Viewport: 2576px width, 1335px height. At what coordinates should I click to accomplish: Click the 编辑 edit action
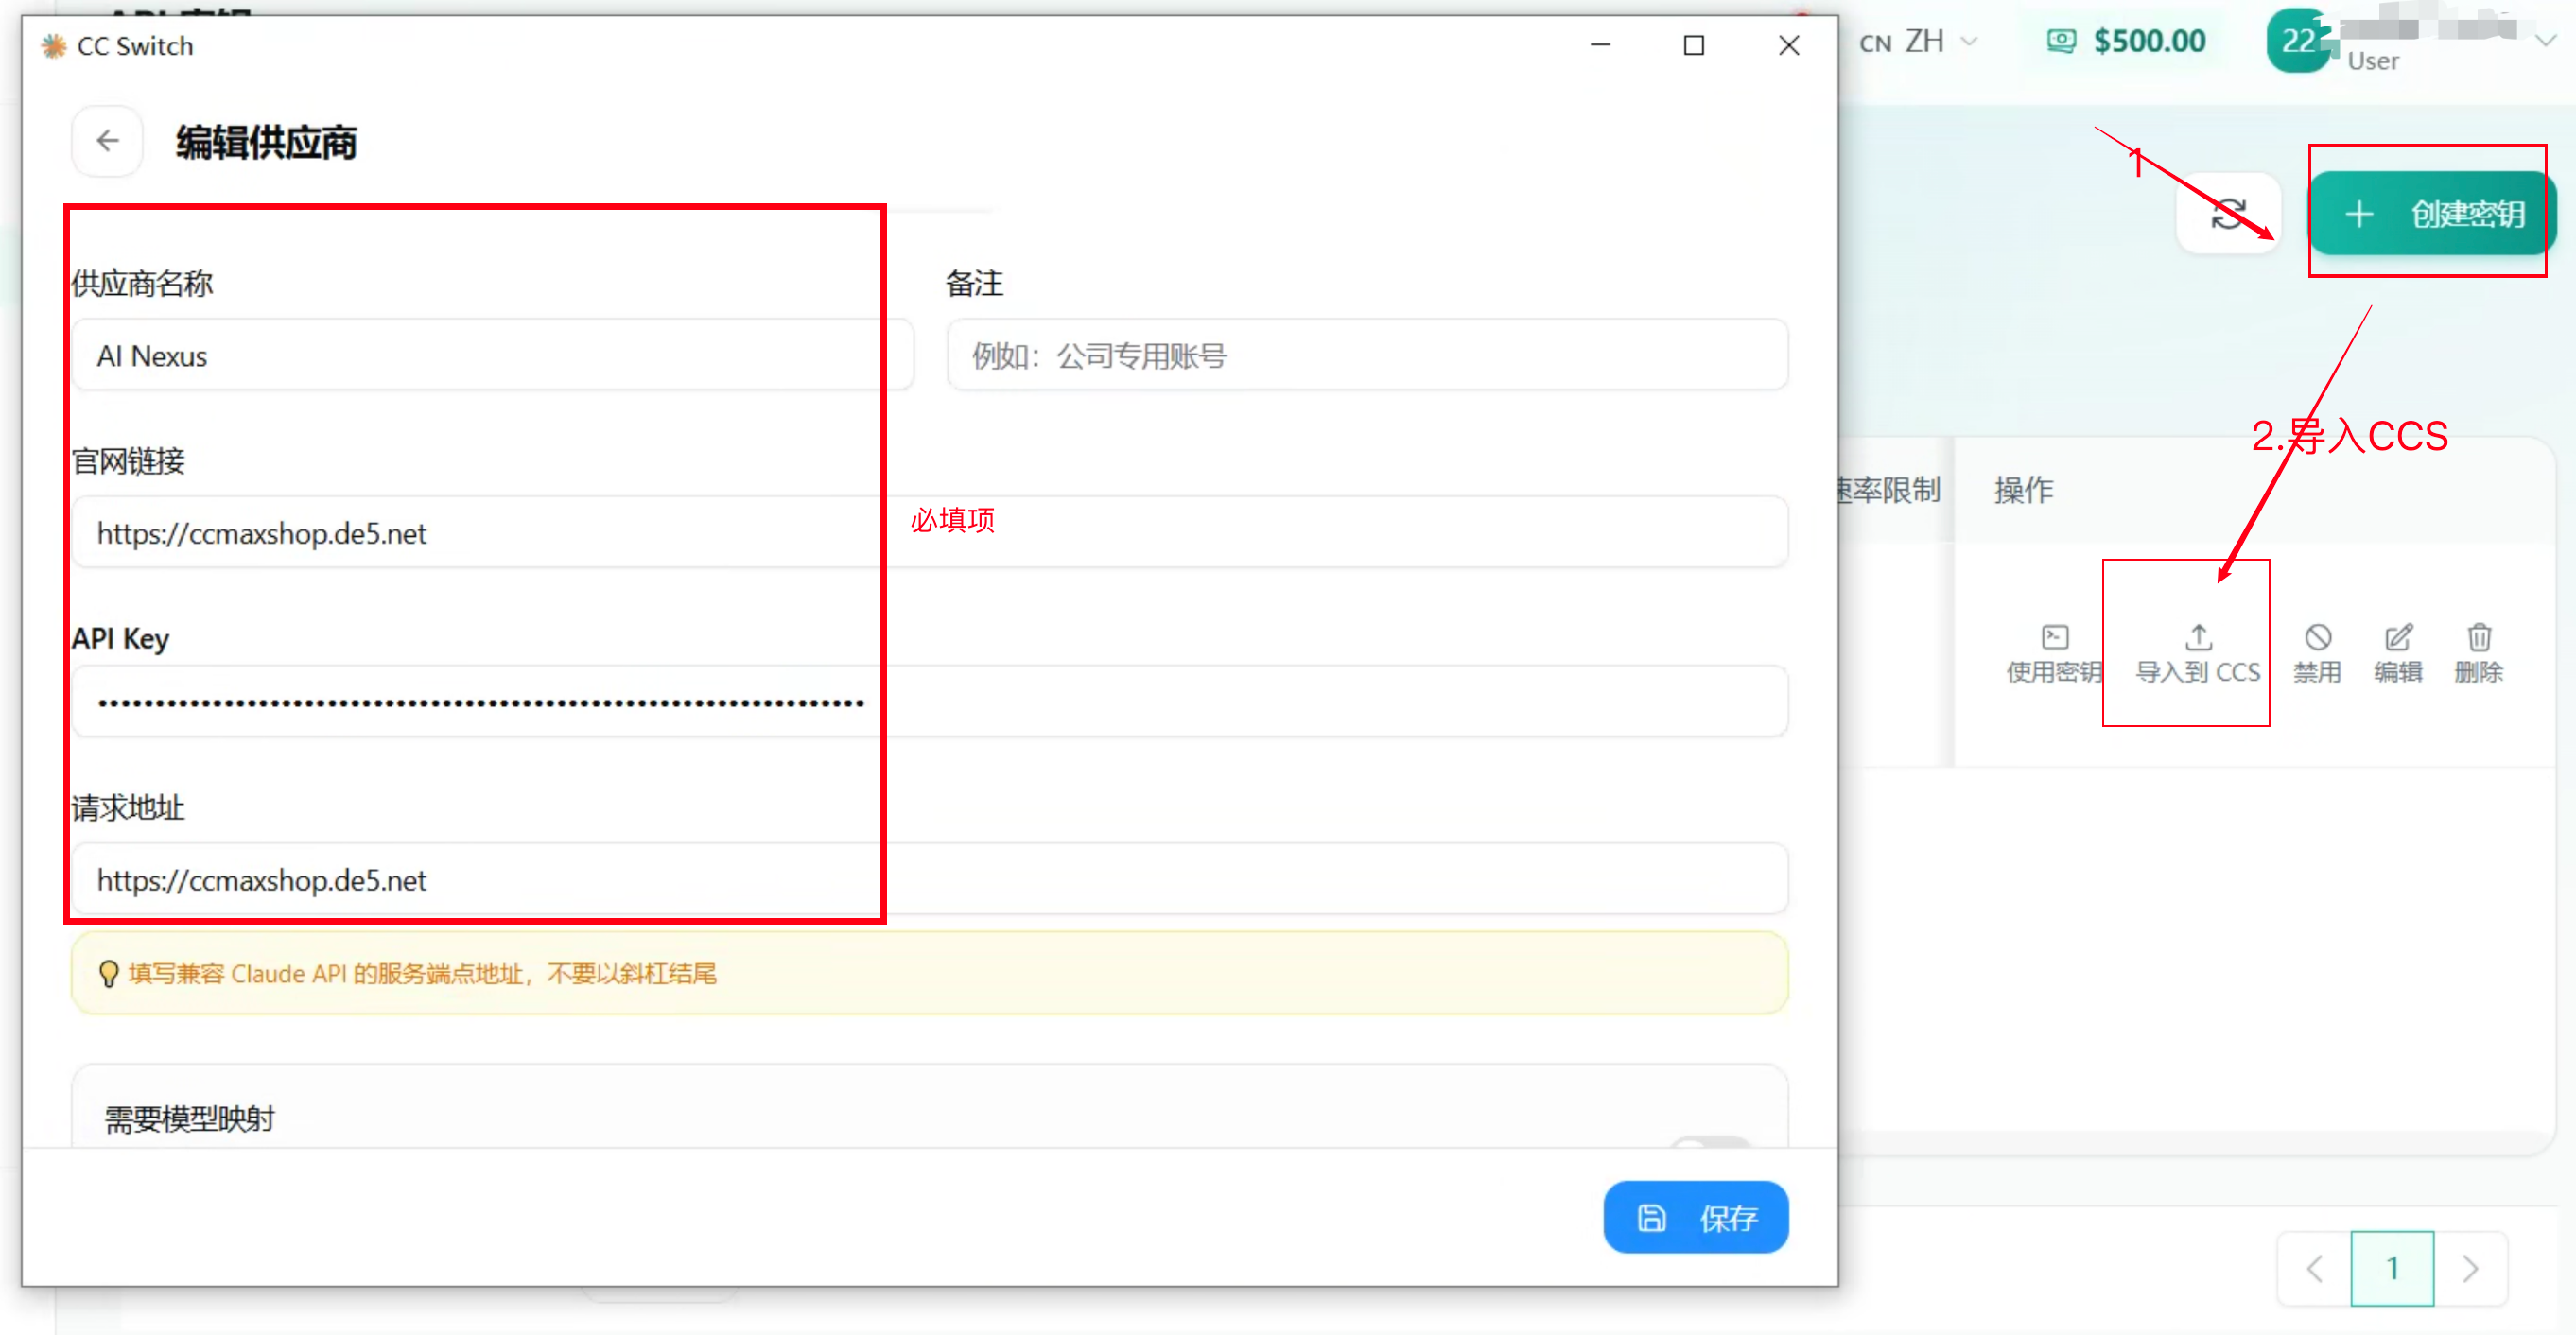tap(2398, 654)
